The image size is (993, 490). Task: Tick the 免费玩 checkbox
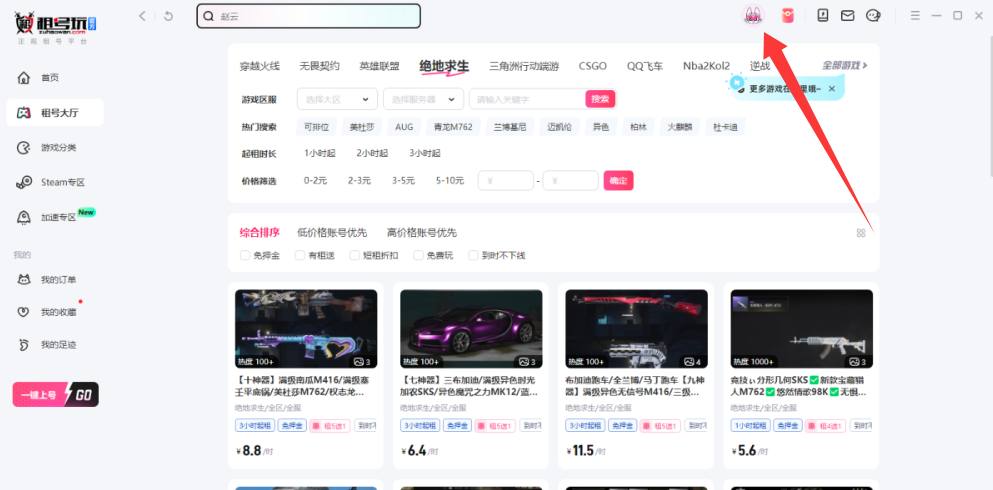coord(418,255)
